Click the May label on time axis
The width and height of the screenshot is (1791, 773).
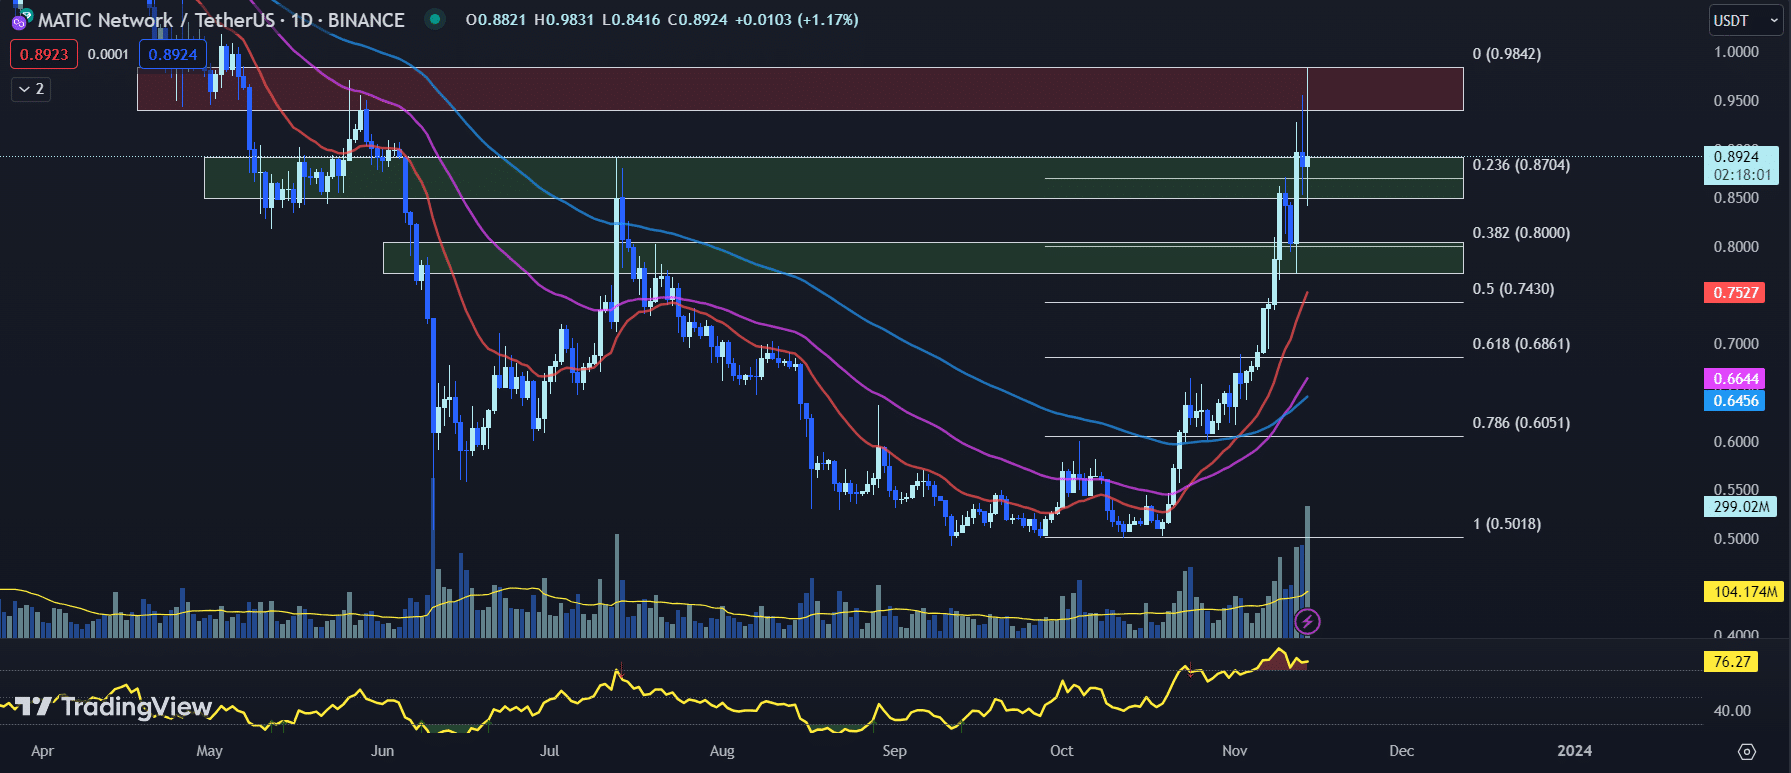(209, 751)
